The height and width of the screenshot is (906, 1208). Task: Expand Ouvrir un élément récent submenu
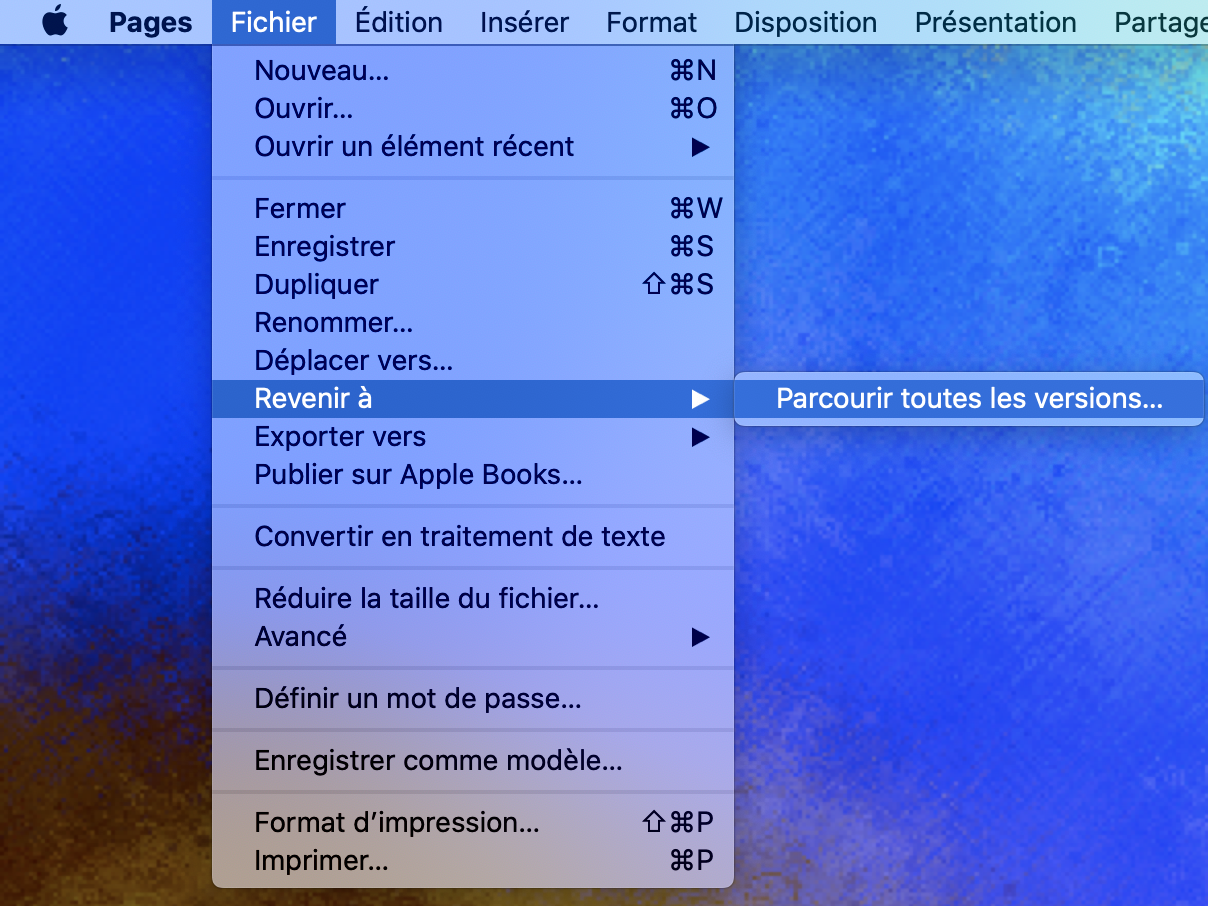[x=473, y=146]
